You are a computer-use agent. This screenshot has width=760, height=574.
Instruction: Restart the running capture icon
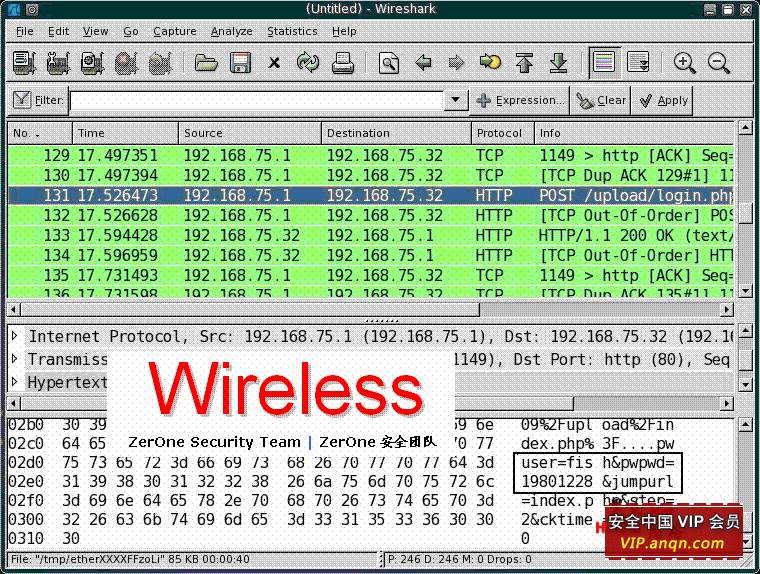pos(160,63)
